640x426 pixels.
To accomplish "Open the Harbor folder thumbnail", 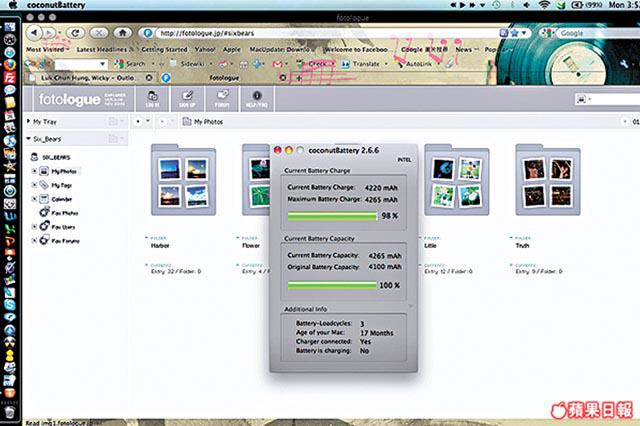I will 183,180.
